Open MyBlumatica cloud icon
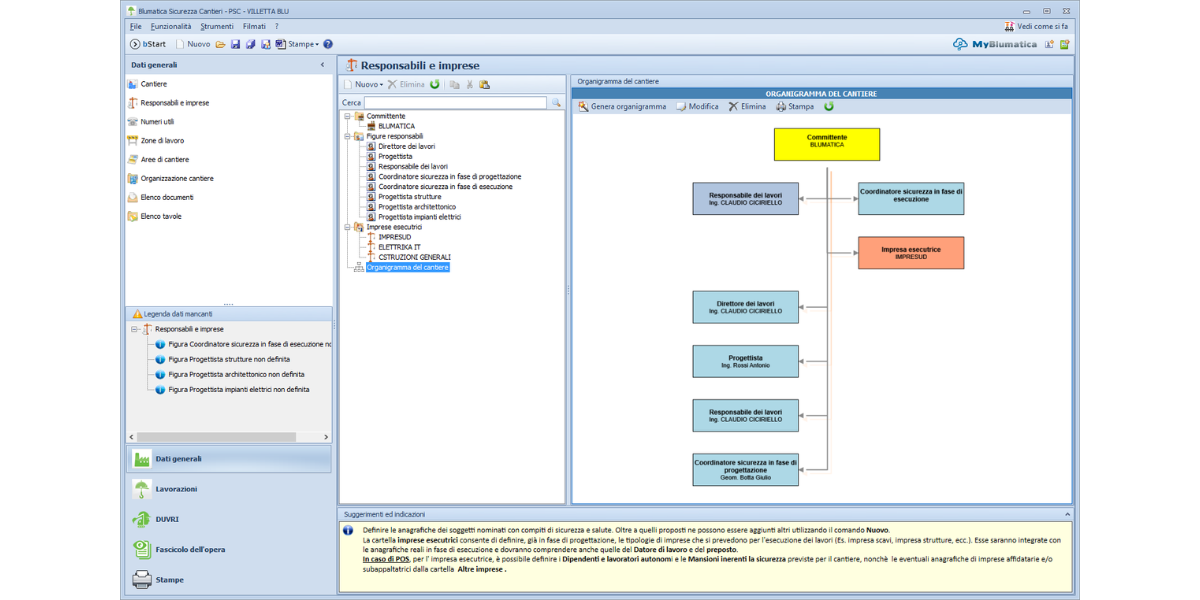The width and height of the screenshot is (1200, 600). (960, 44)
